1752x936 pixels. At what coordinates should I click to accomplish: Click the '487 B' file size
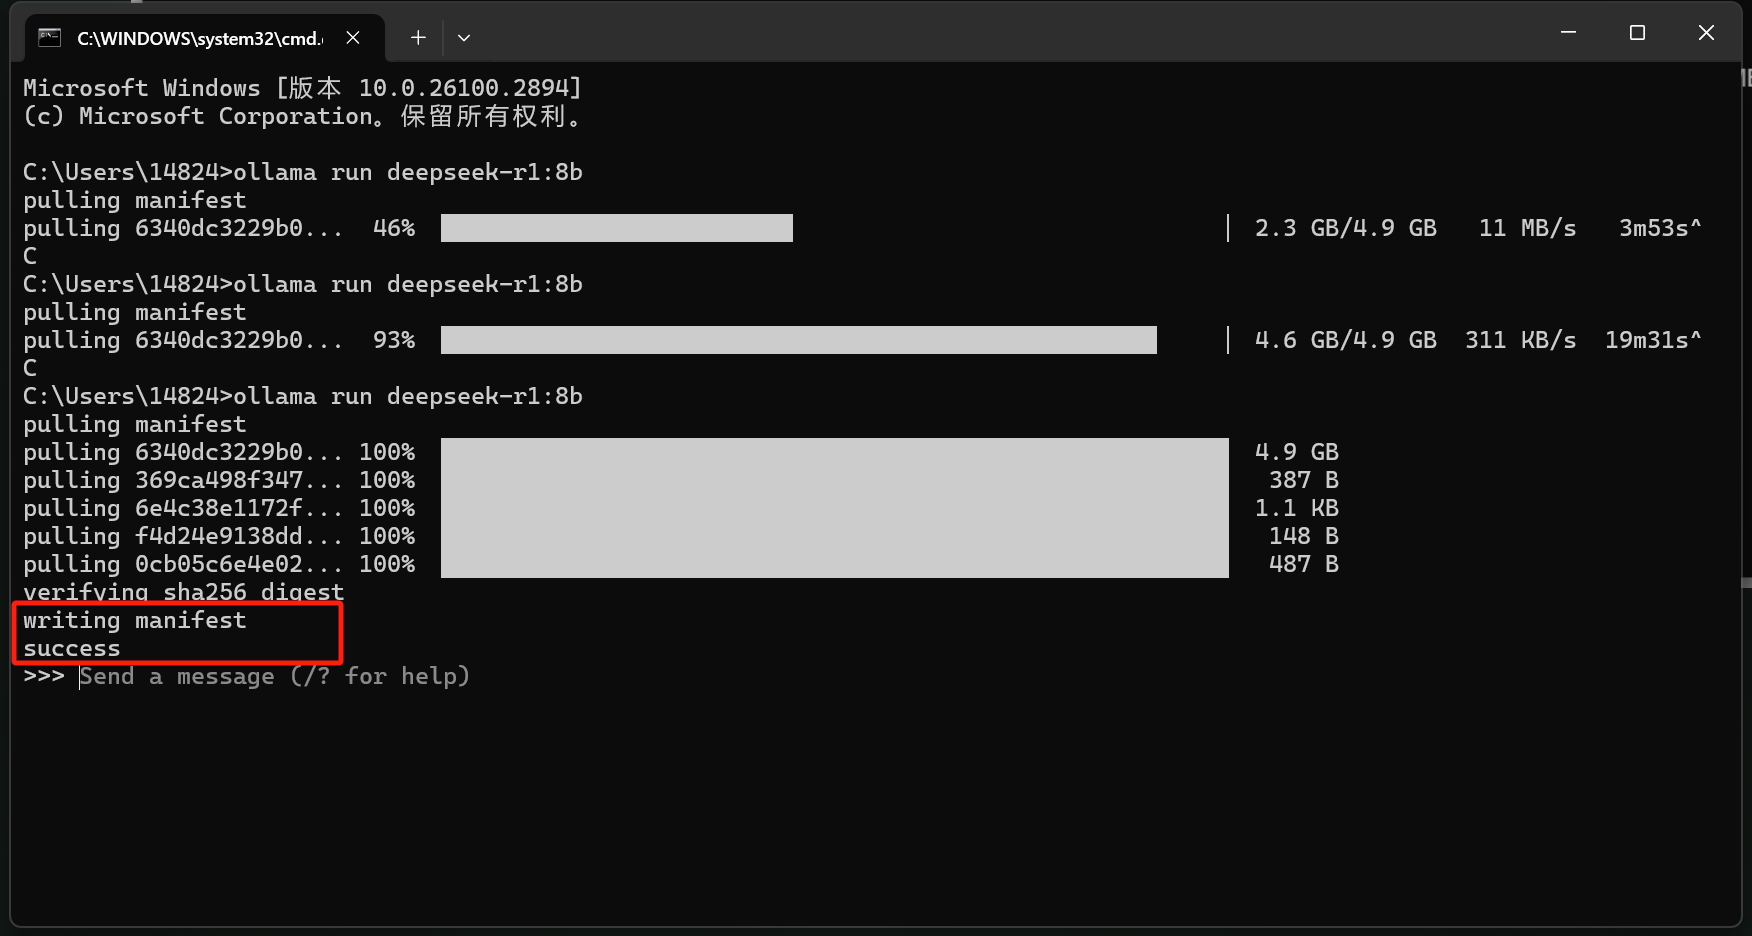tap(1304, 564)
